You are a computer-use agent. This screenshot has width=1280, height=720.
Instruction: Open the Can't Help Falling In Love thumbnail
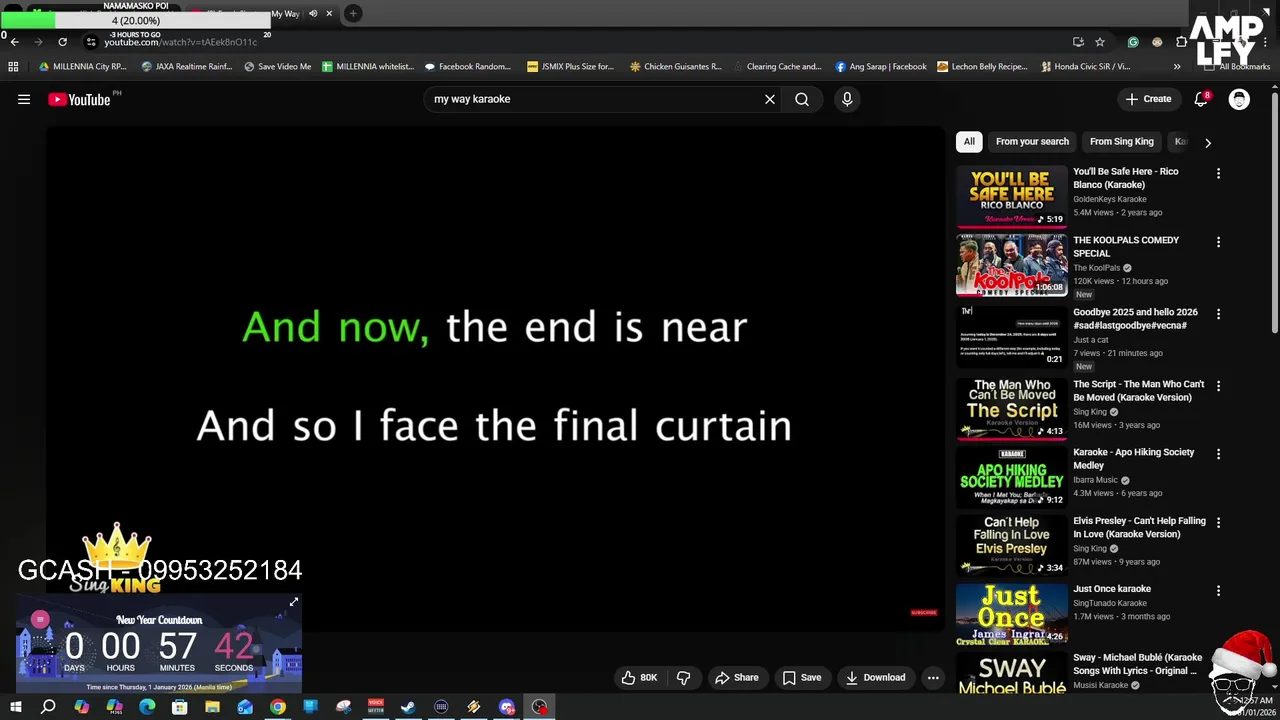[1012, 545]
